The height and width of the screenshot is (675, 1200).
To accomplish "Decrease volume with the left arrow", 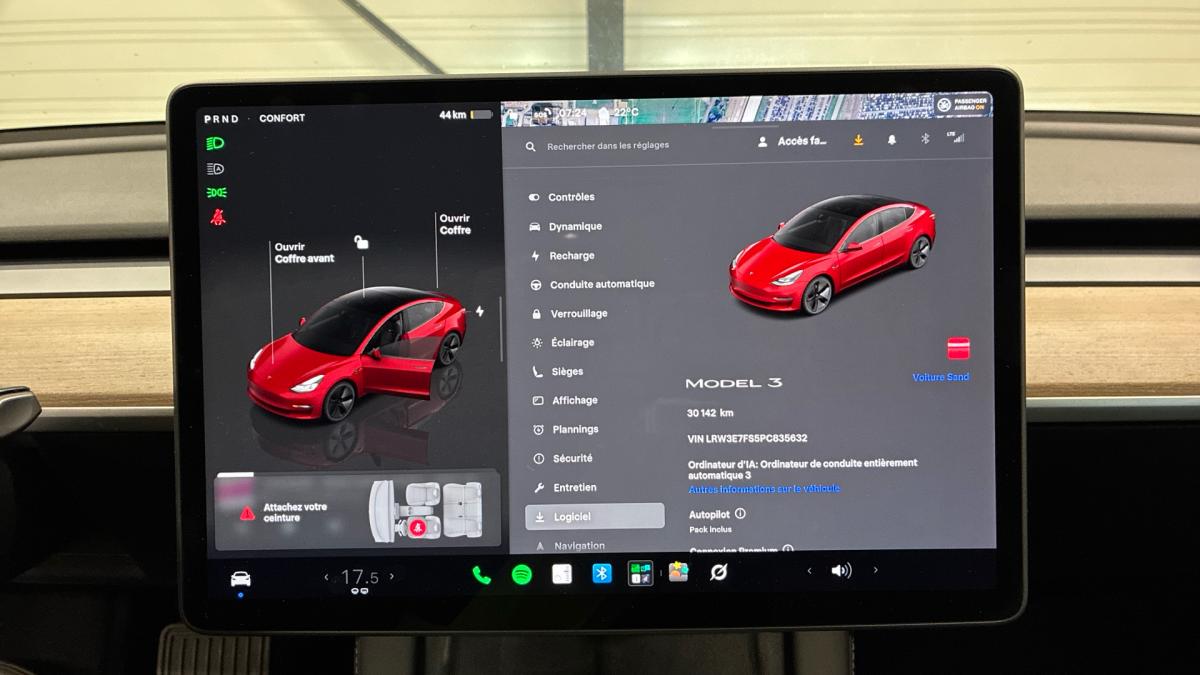I will click(x=809, y=571).
